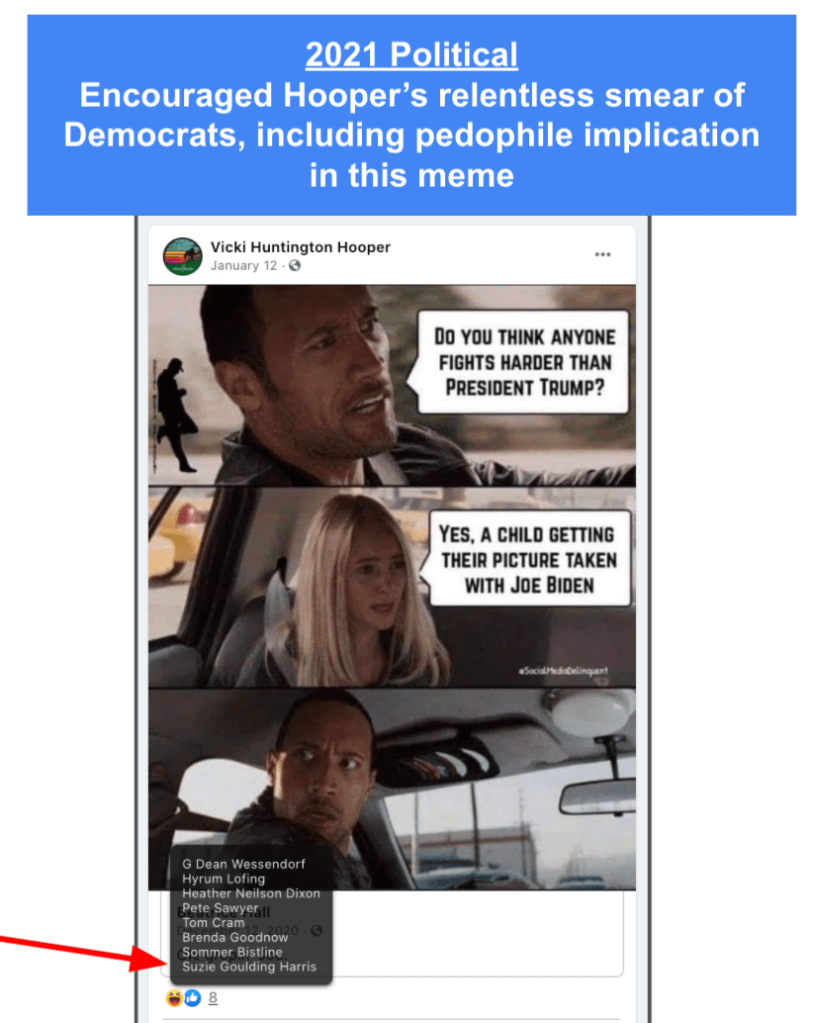
Task: Open the three-dot post options menu
Action: (x=603, y=254)
